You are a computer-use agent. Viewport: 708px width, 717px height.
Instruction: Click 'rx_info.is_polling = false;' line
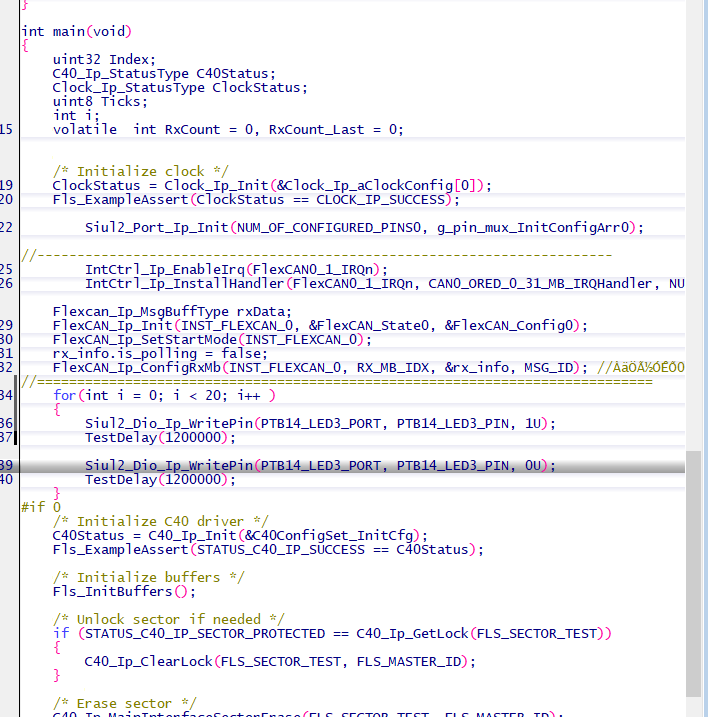[x=160, y=353]
